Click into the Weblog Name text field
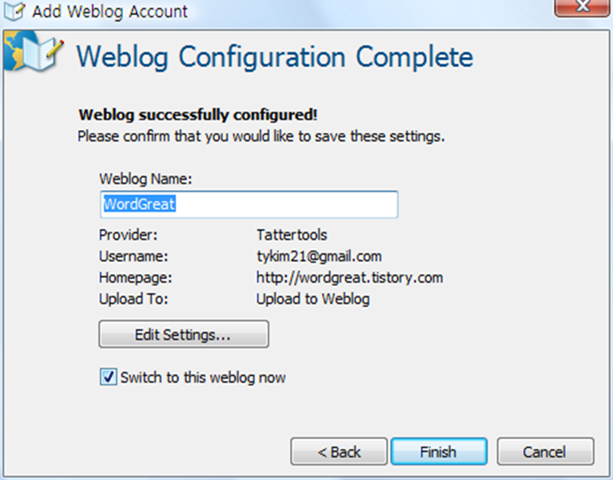This screenshot has width=613, height=480. click(248, 205)
